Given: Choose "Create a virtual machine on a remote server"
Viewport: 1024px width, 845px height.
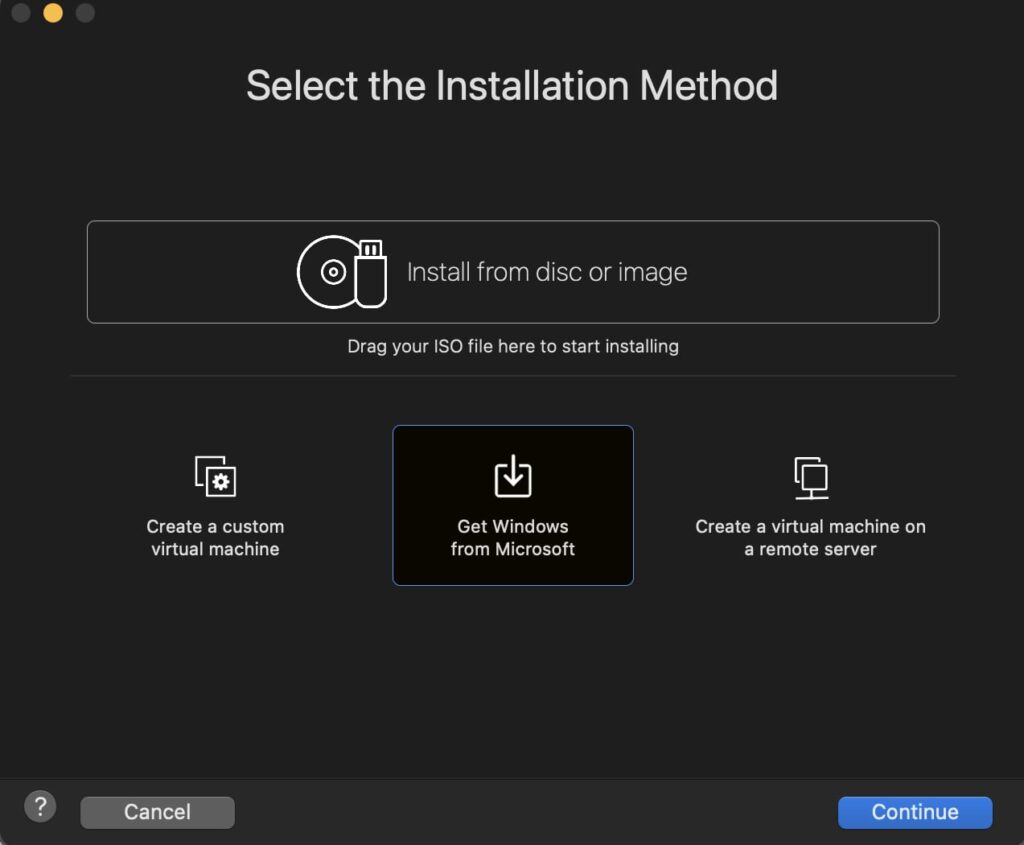Looking at the screenshot, I should [x=810, y=538].
